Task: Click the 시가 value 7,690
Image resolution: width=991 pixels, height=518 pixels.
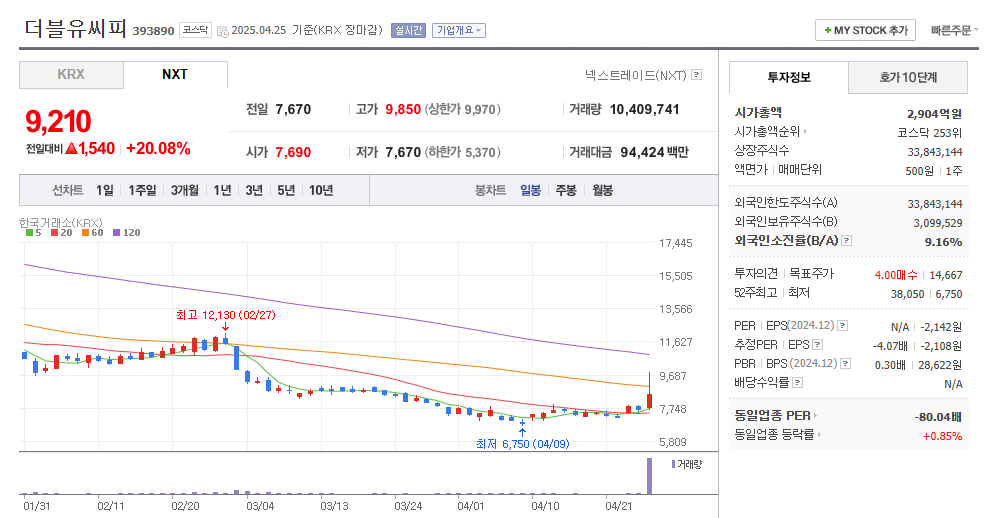Action: click(x=293, y=152)
